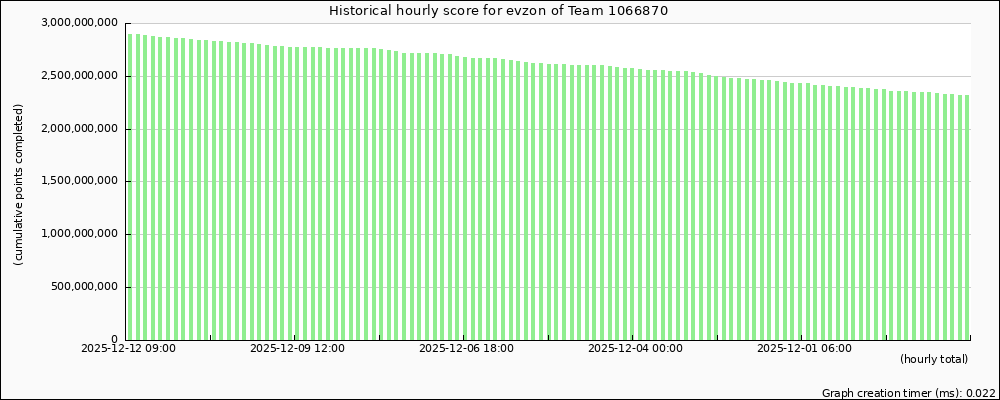
Task: Select the 1,500,000,000 y-axis value
Action: click(x=82, y=182)
